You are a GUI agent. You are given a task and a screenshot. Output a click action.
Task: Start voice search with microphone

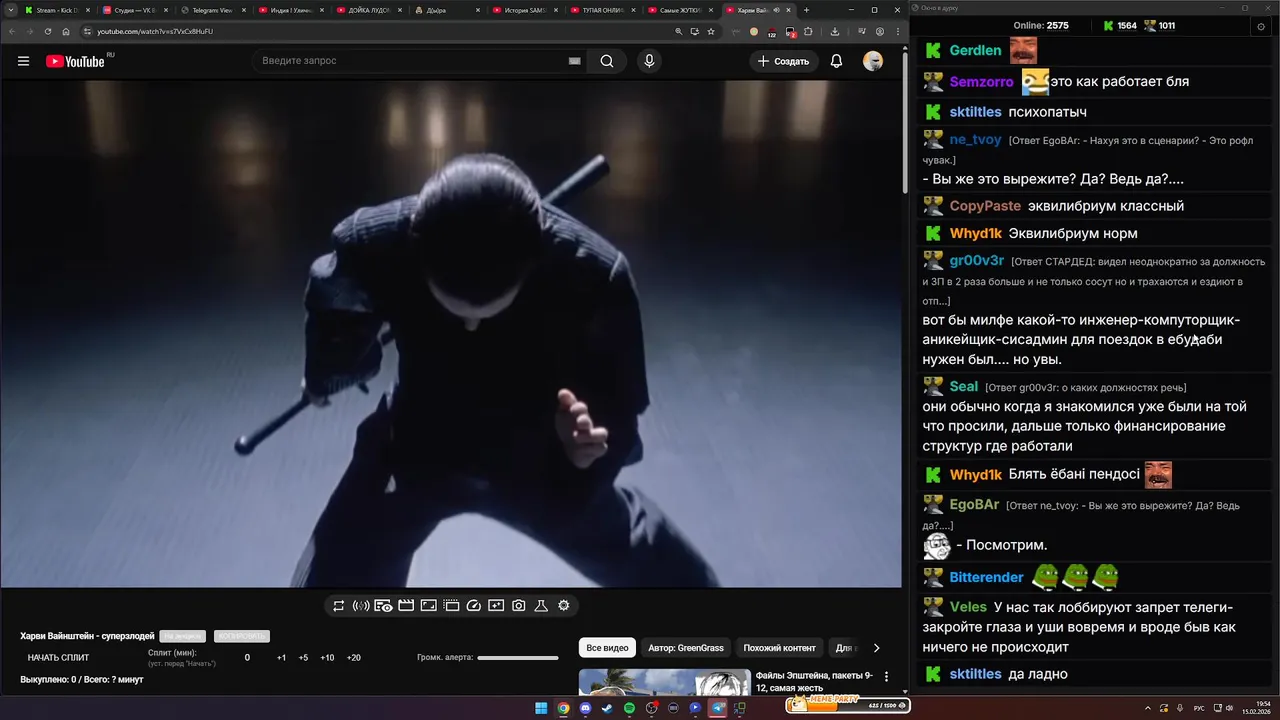coord(649,61)
